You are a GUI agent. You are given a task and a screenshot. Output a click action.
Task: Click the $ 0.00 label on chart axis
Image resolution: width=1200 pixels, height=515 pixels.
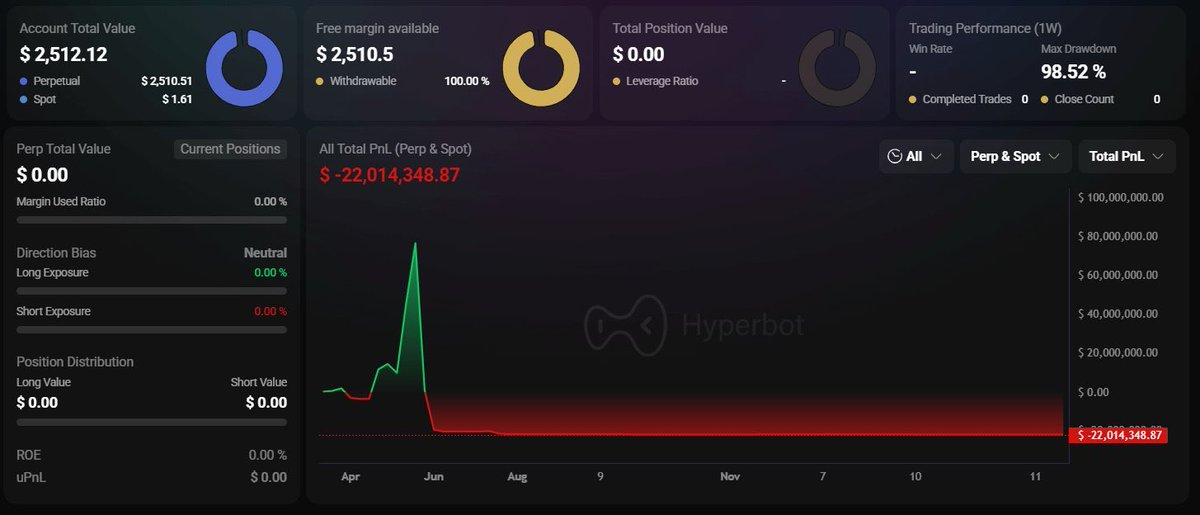click(1095, 392)
